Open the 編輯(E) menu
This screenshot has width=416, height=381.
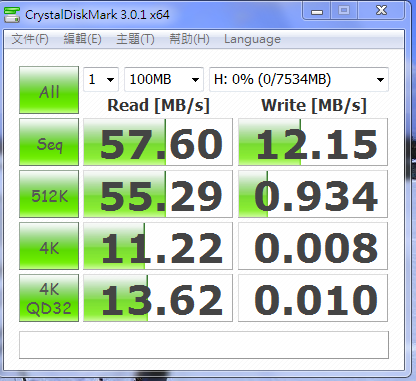click(82, 39)
